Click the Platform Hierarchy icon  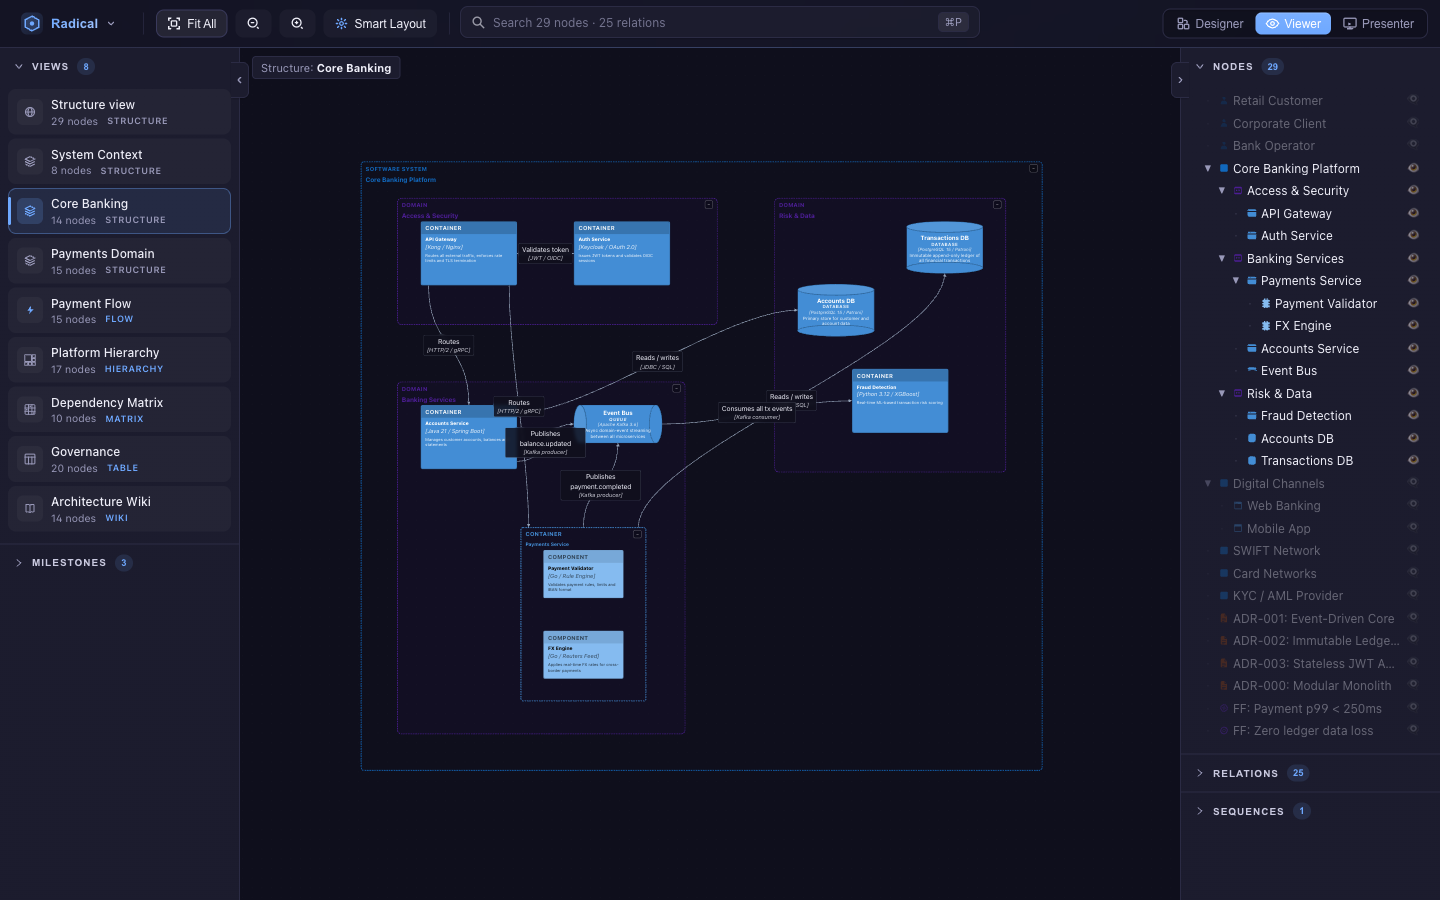click(30, 360)
